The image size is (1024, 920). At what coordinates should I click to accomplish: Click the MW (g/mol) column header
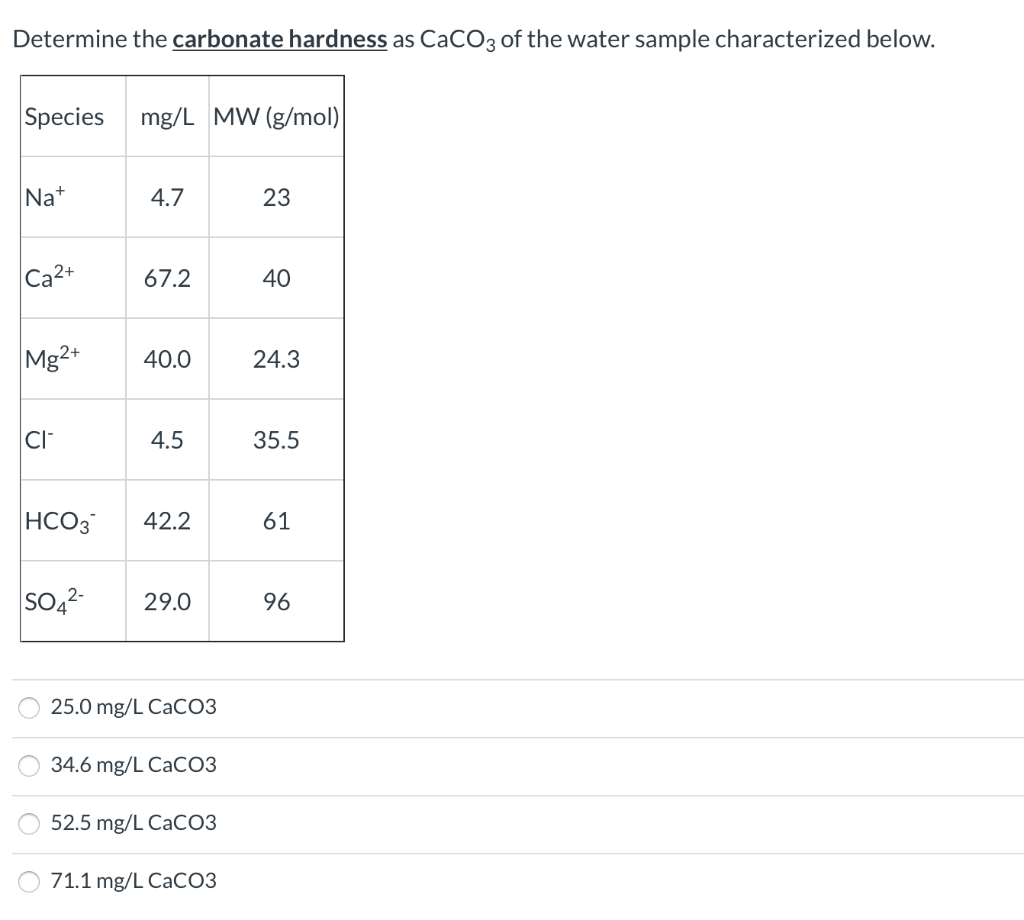coord(276,117)
